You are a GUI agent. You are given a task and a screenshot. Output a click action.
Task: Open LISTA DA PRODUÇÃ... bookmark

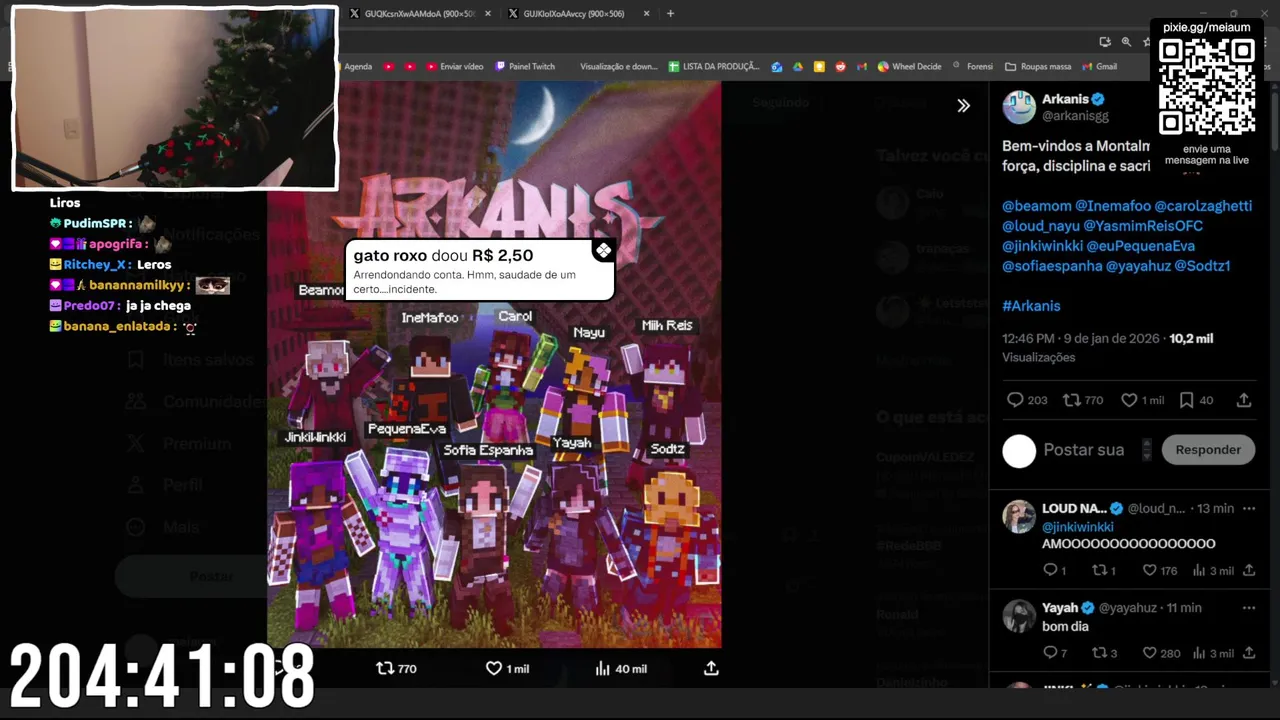(x=714, y=67)
